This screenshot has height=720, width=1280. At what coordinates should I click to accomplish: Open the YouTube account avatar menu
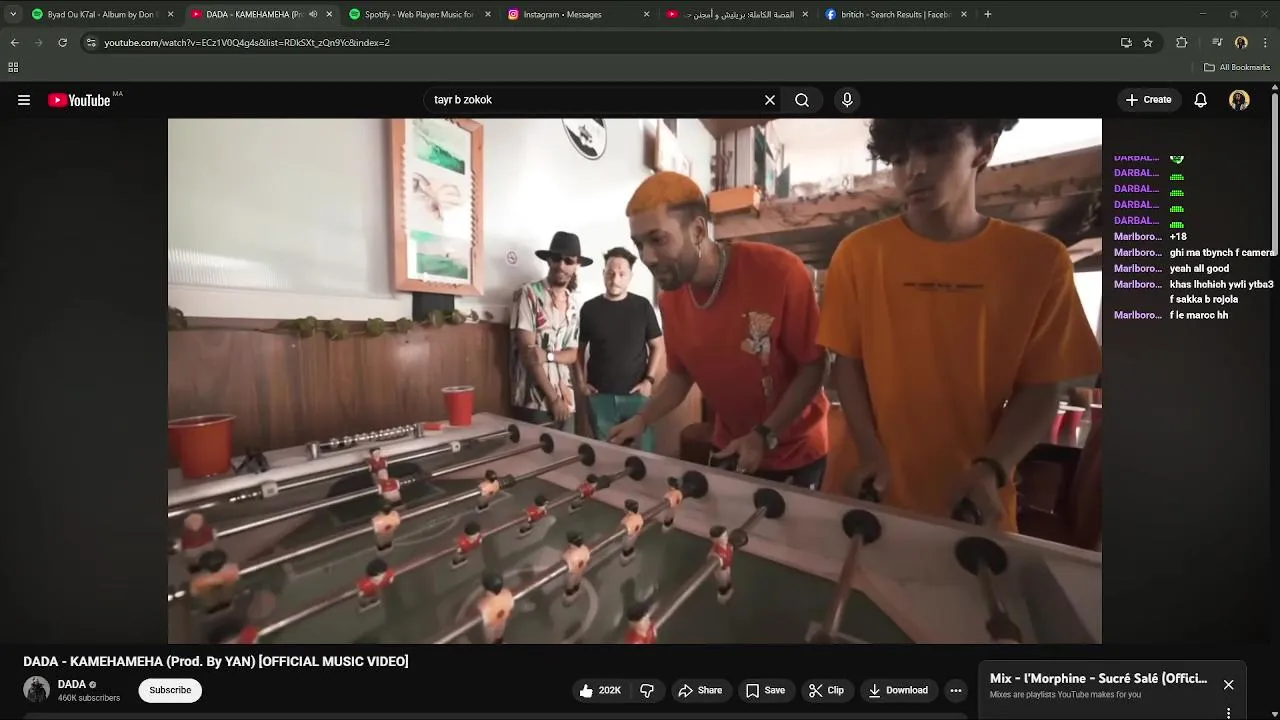coord(1239,100)
